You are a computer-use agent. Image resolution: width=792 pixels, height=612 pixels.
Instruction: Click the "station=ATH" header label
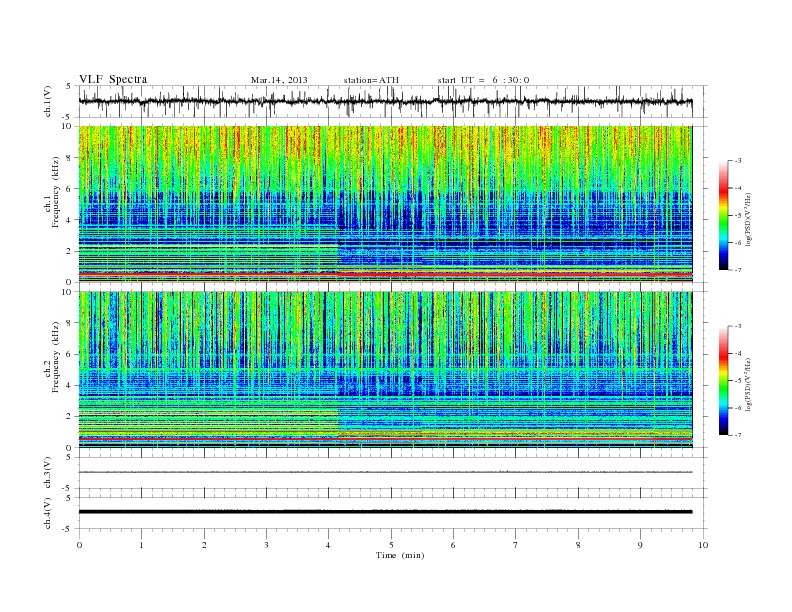tap(371, 80)
